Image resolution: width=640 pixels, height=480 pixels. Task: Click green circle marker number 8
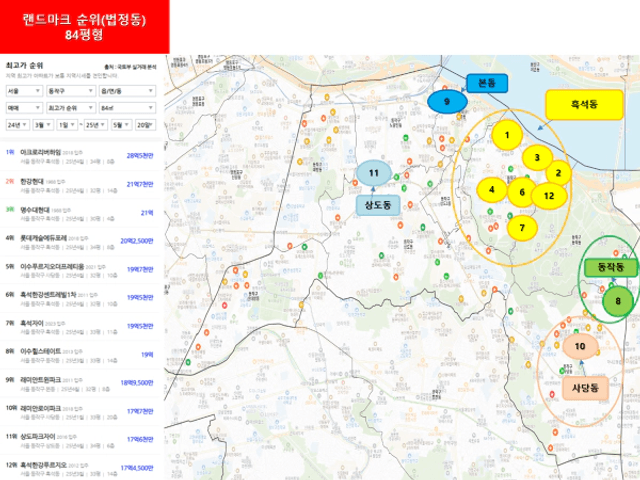tap(618, 301)
